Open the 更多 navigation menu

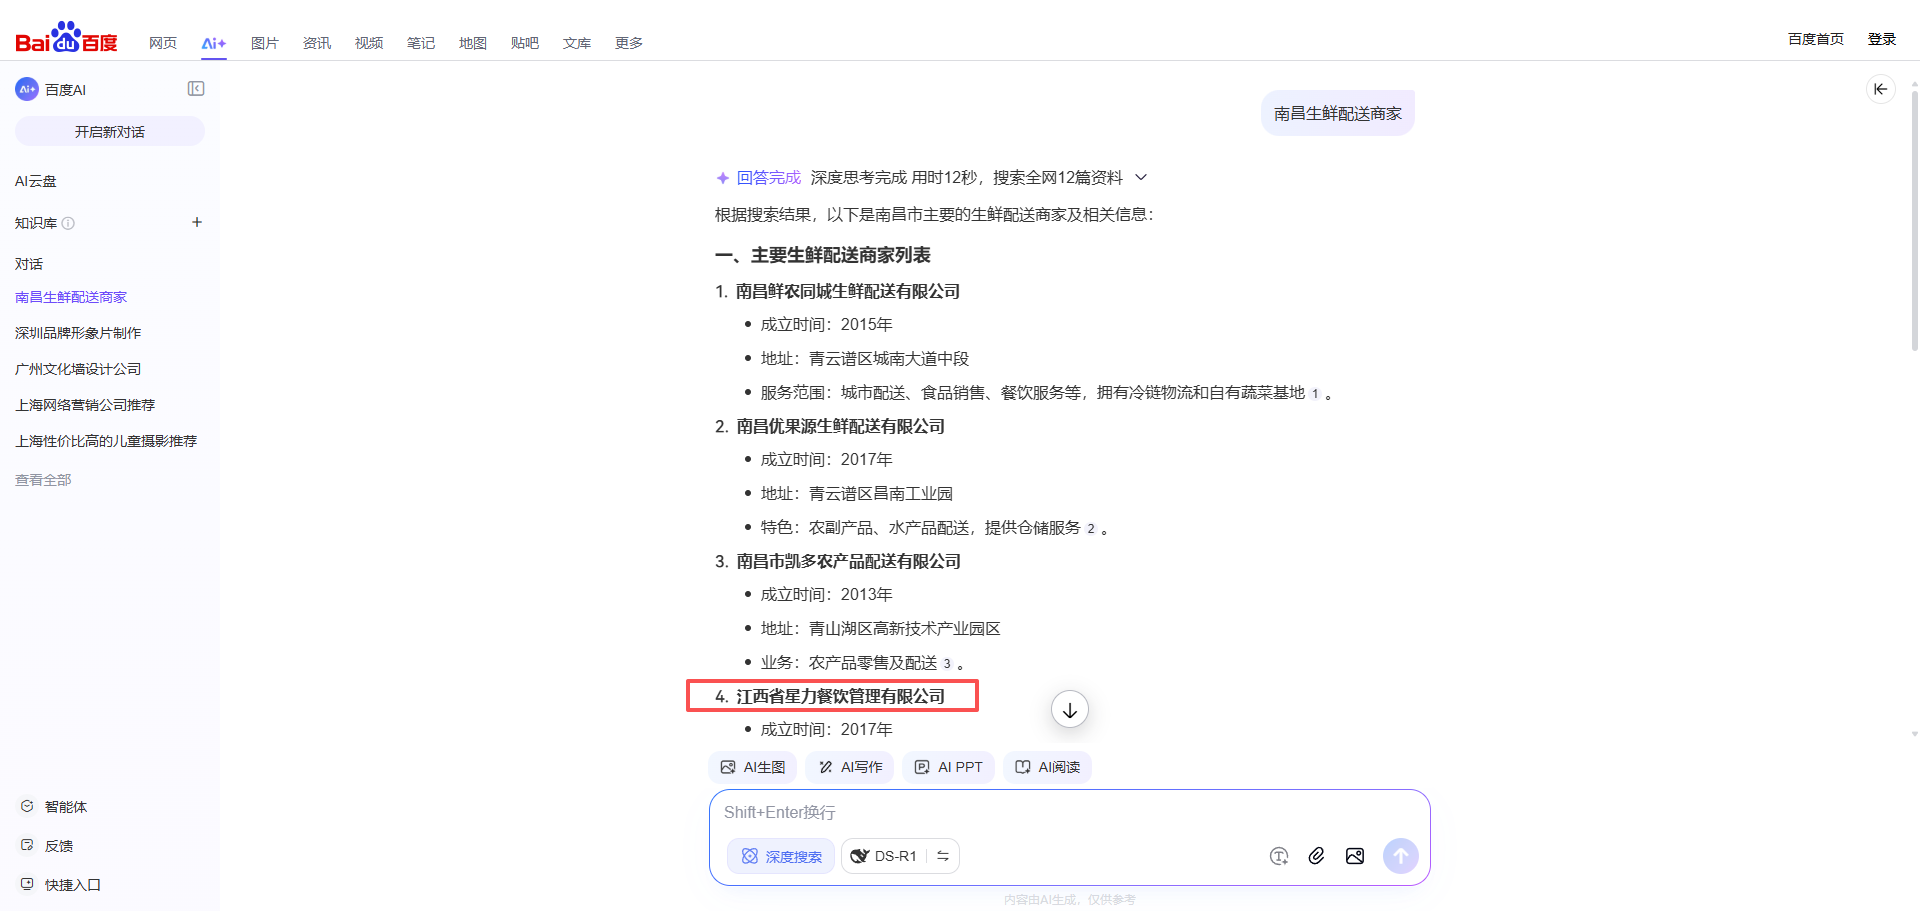pyautogui.click(x=628, y=43)
